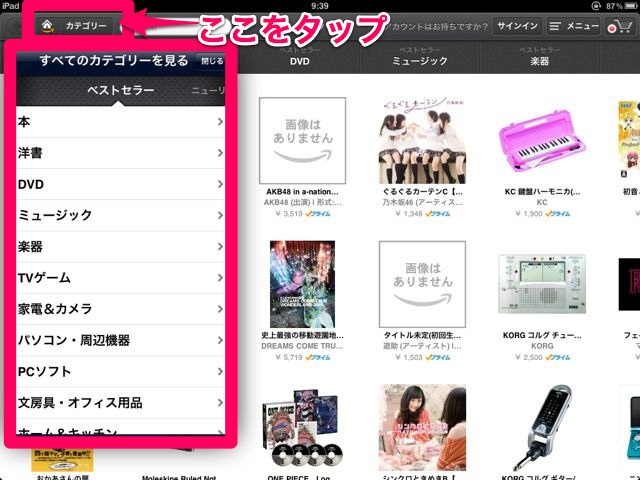The height and width of the screenshot is (480, 640).
Task: Expand chevron on ミュージック row
Action: tap(220, 215)
